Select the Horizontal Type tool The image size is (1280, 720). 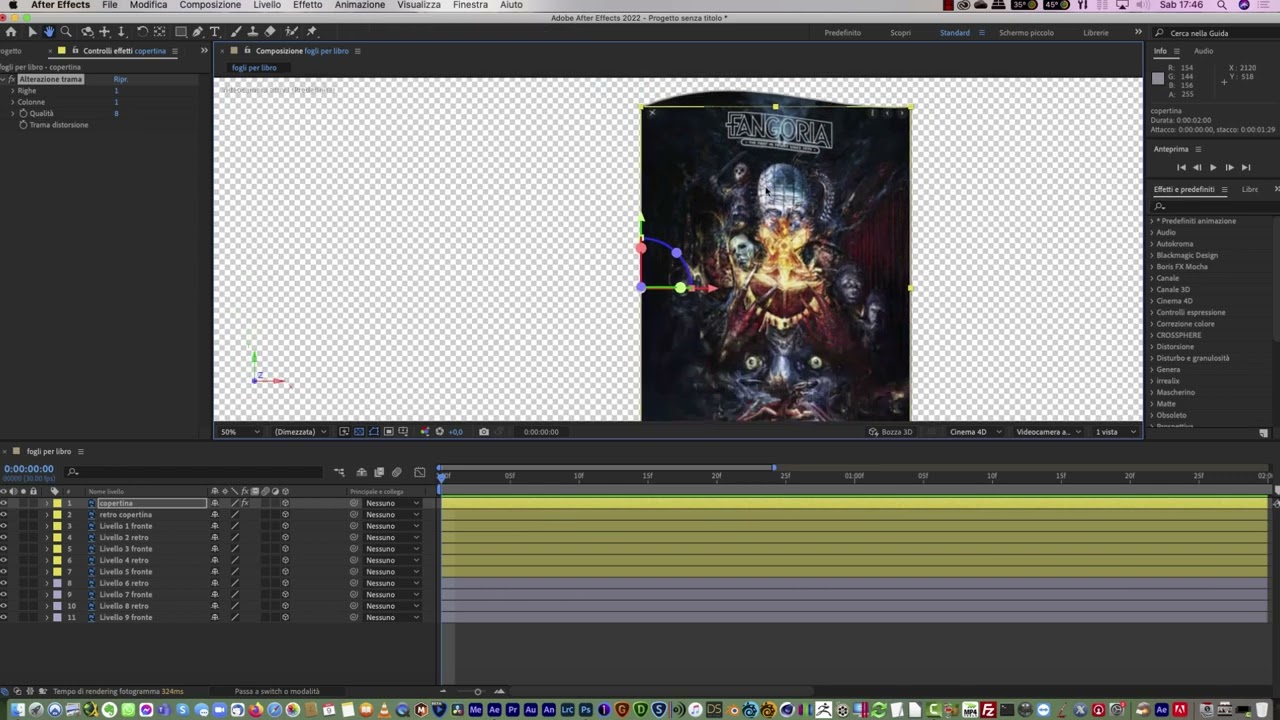(214, 32)
